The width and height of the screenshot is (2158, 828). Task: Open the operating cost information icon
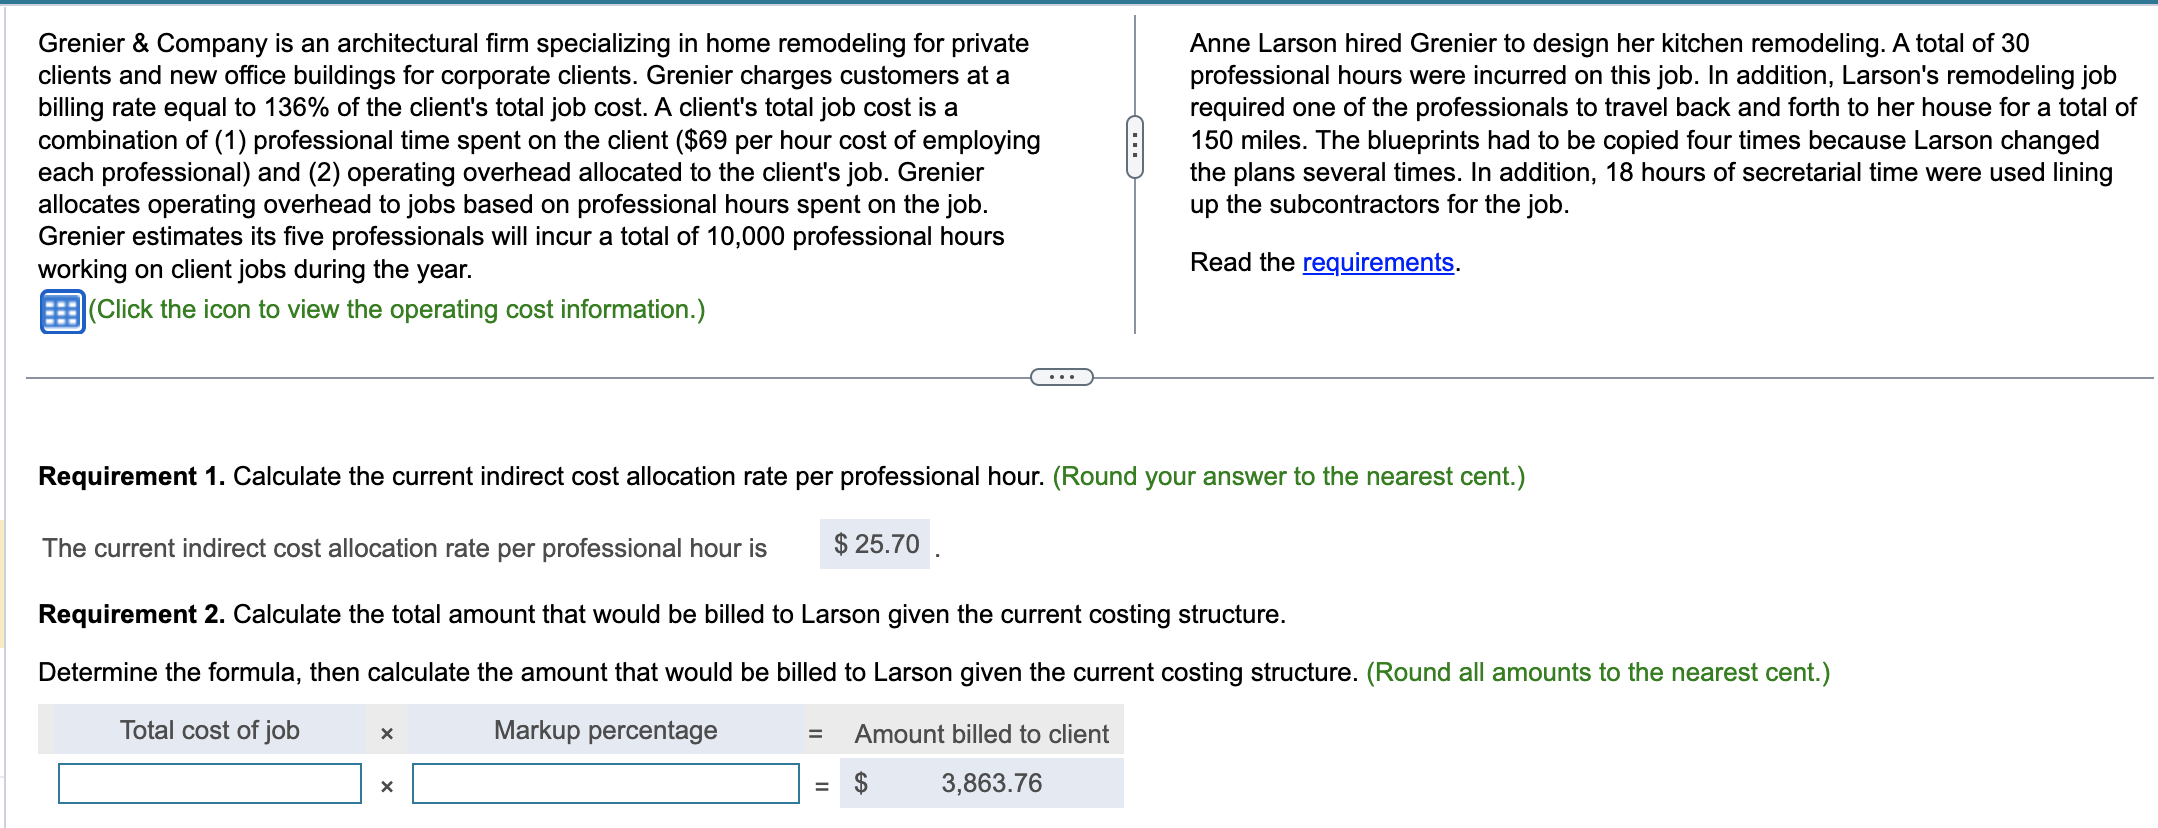pyautogui.click(x=60, y=311)
